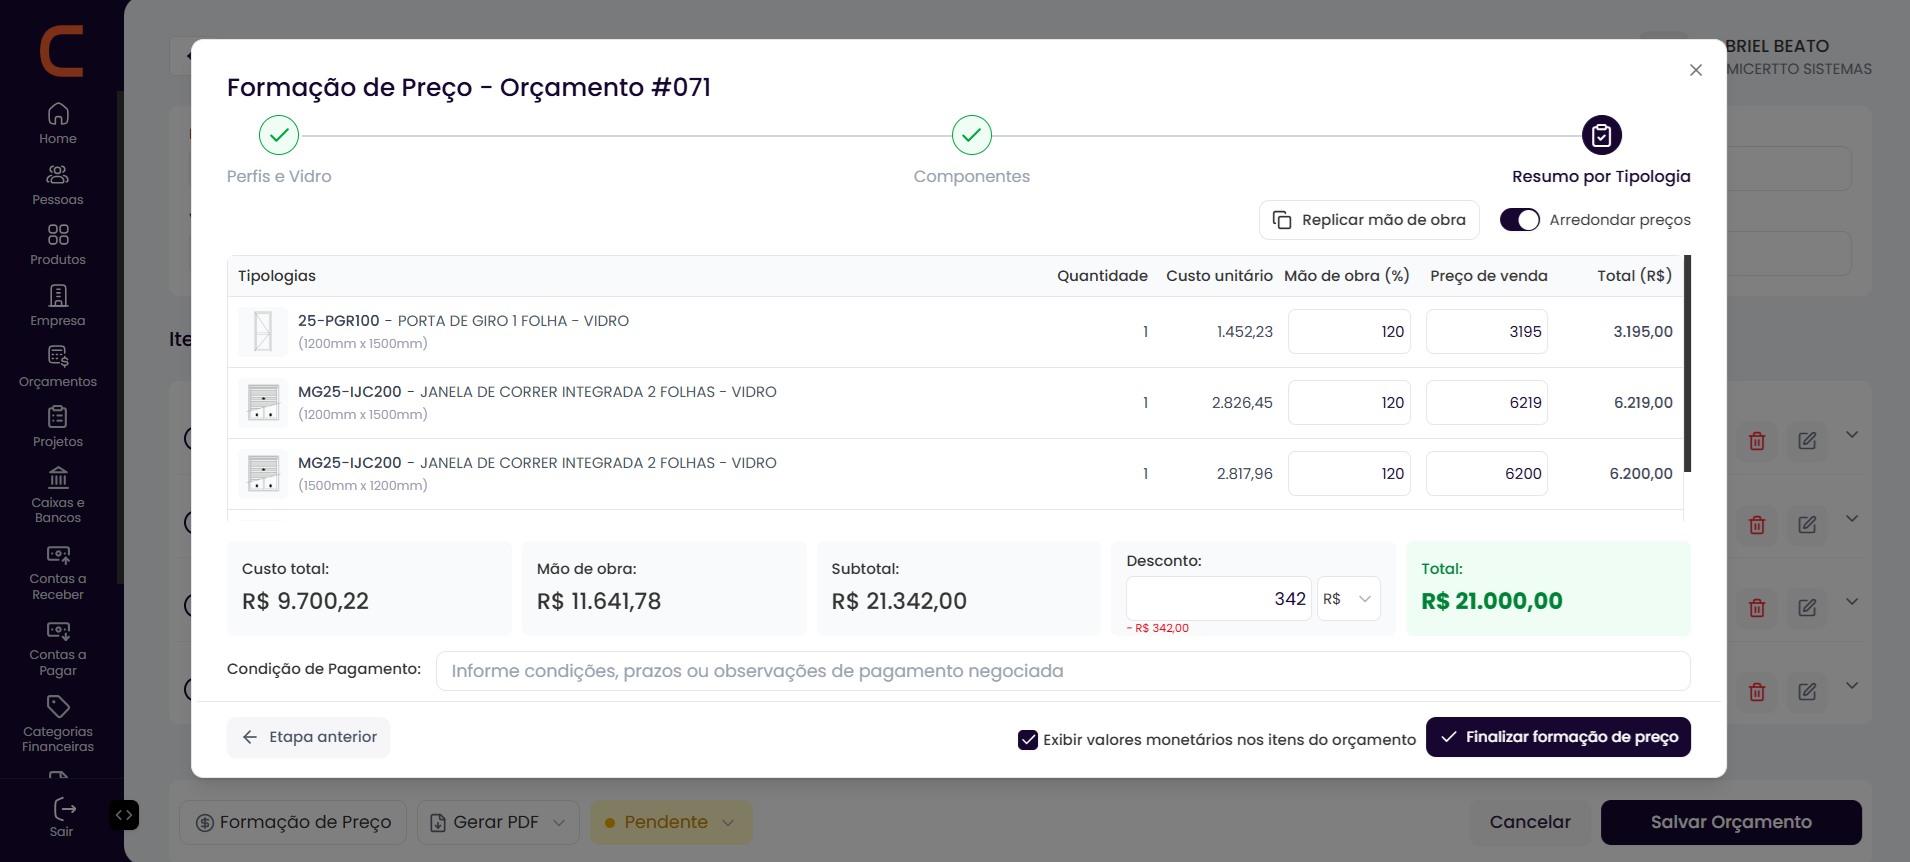The width and height of the screenshot is (1910, 862).
Task: Click 25-PGR100 door thumbnail
Action: click(x=263, y=332)
